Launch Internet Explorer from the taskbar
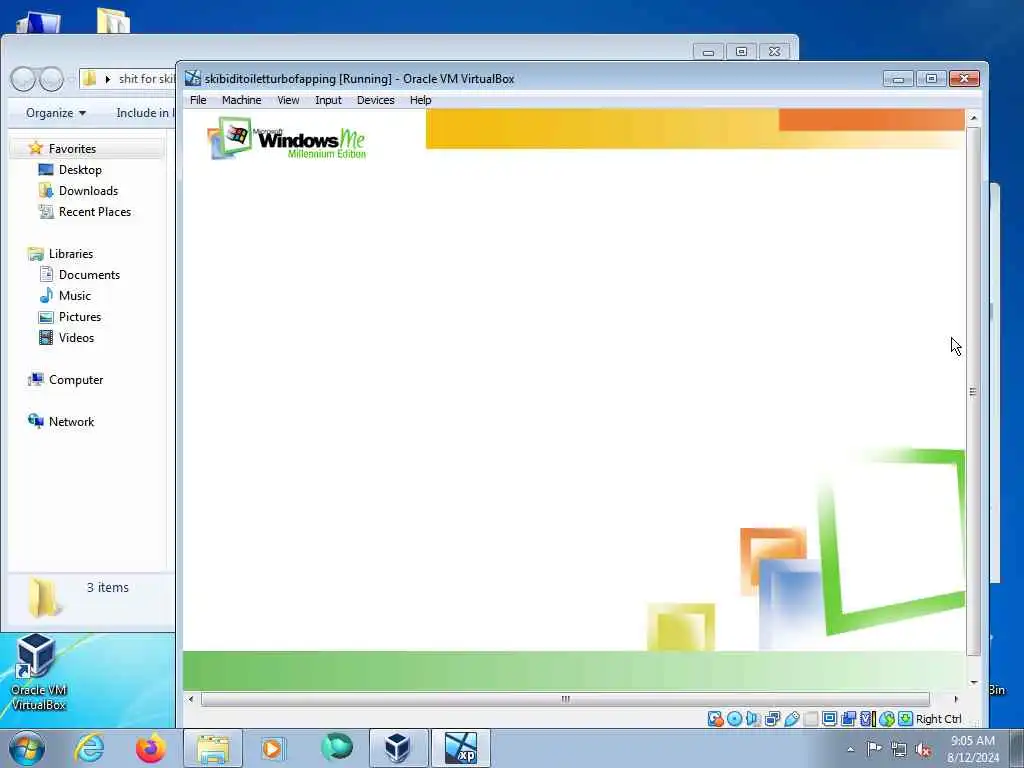 89,748
